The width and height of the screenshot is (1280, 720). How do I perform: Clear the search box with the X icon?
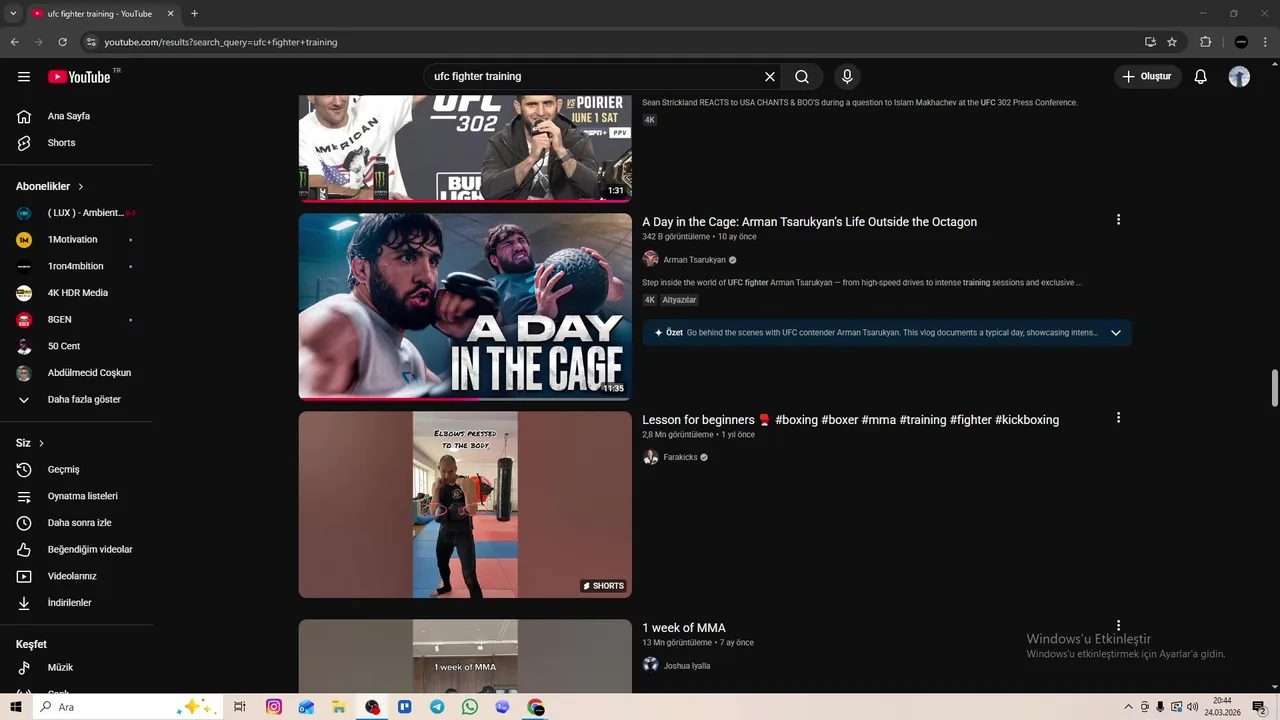770,77
